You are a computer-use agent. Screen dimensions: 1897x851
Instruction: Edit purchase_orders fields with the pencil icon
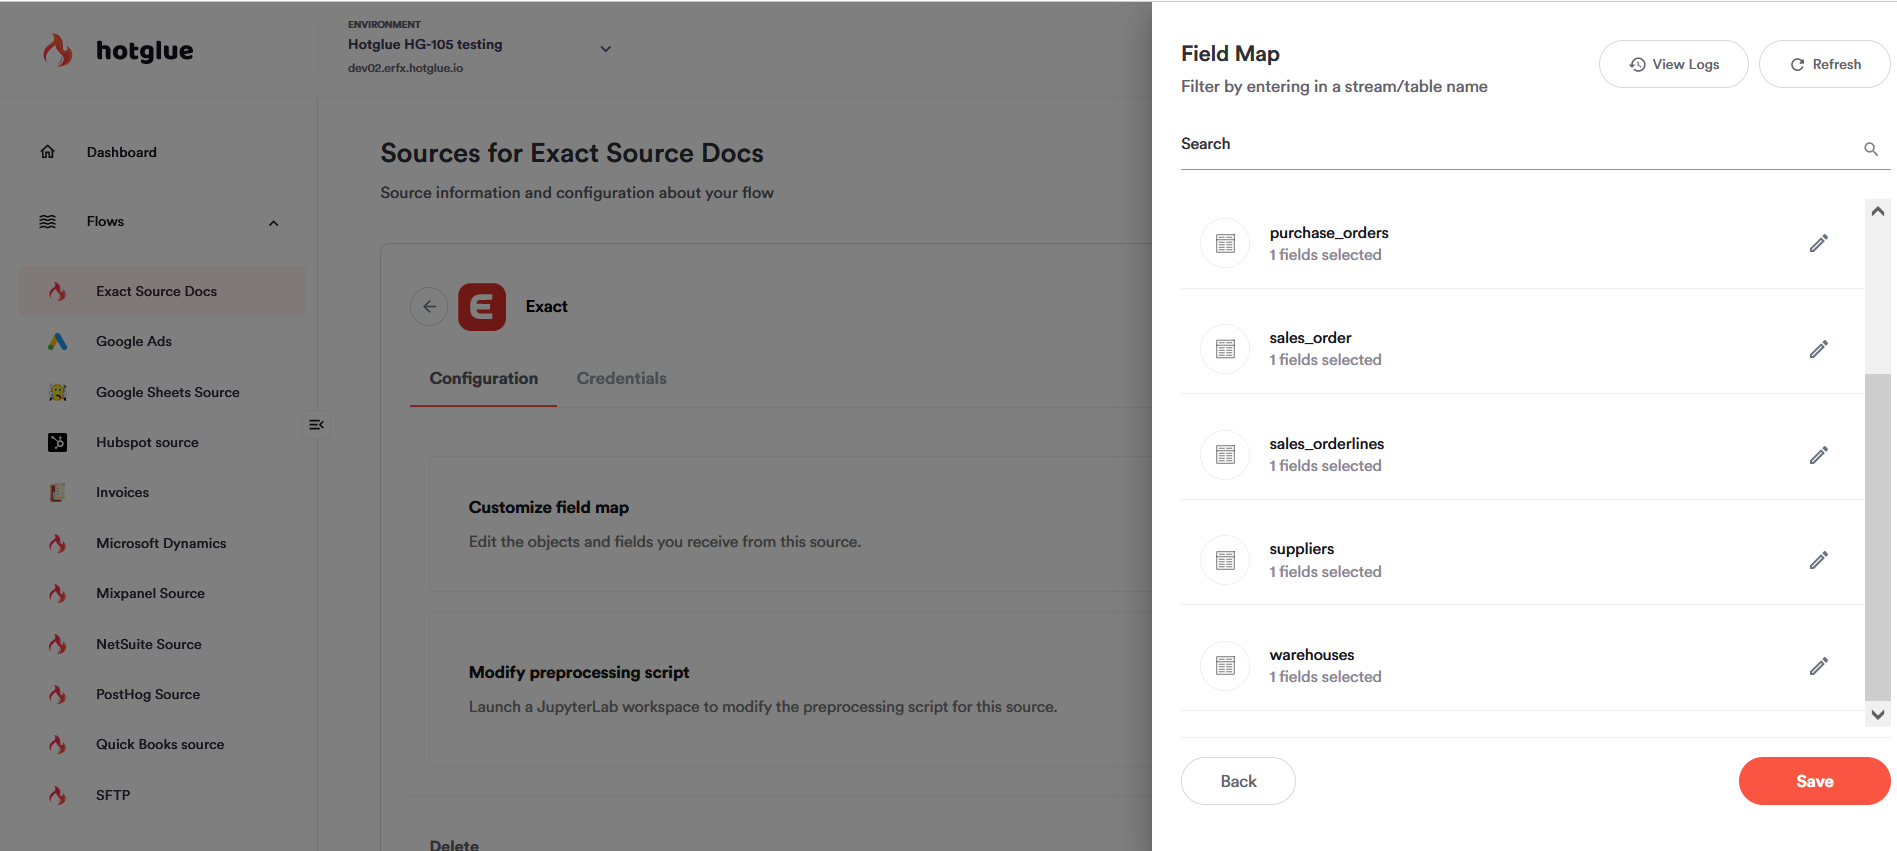(1818, 243)
